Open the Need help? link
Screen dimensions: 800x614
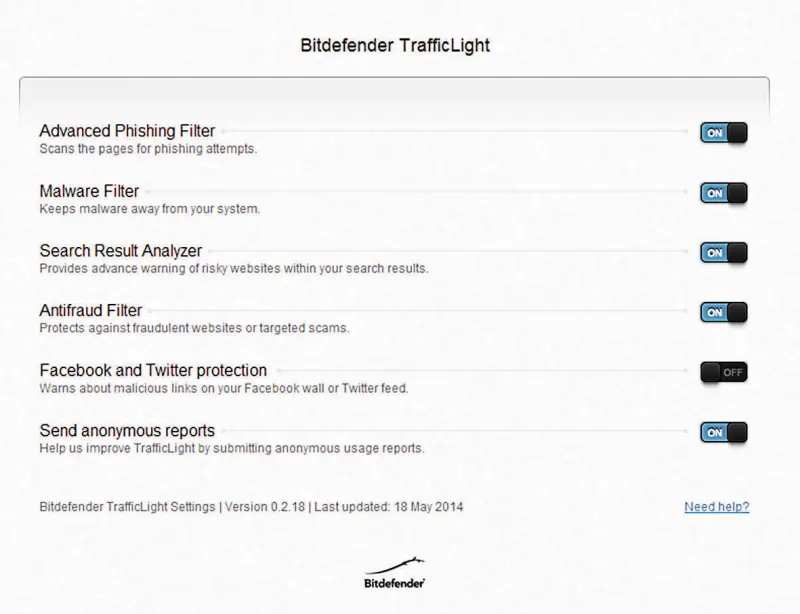[716, 507]
